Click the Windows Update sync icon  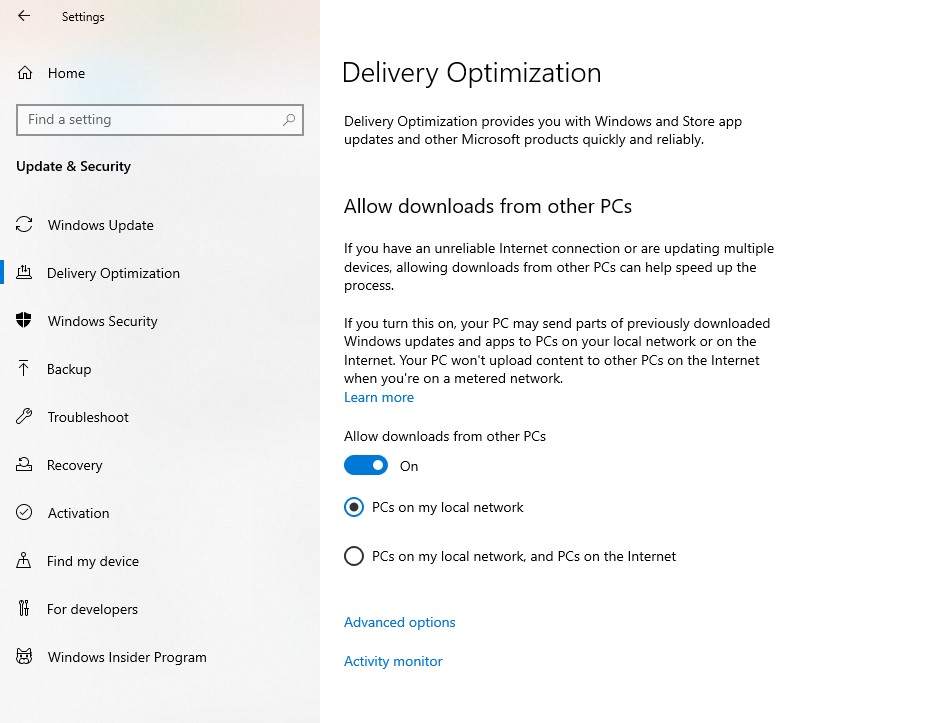tap(24, 225)
